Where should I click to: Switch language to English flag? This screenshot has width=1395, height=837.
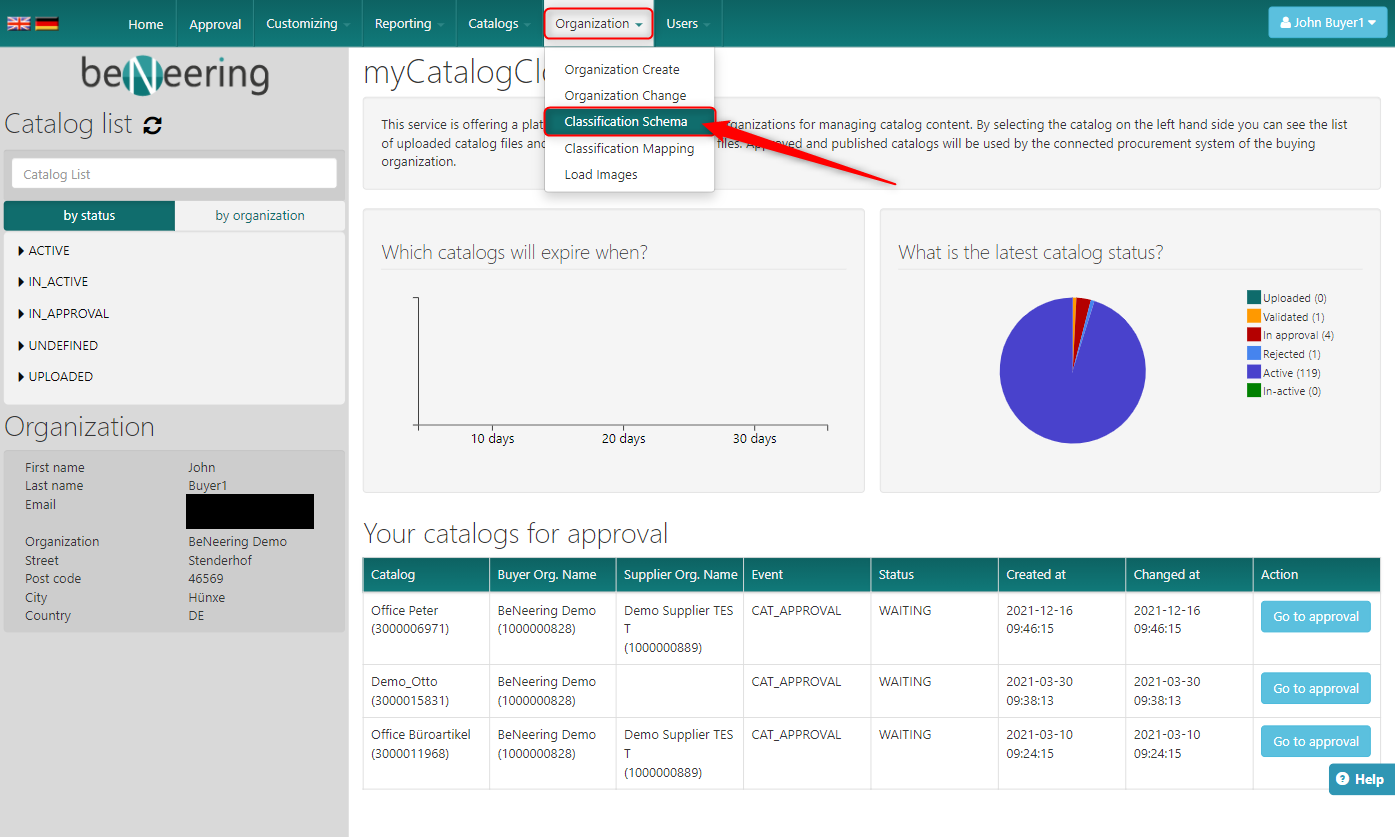point(18,24)
